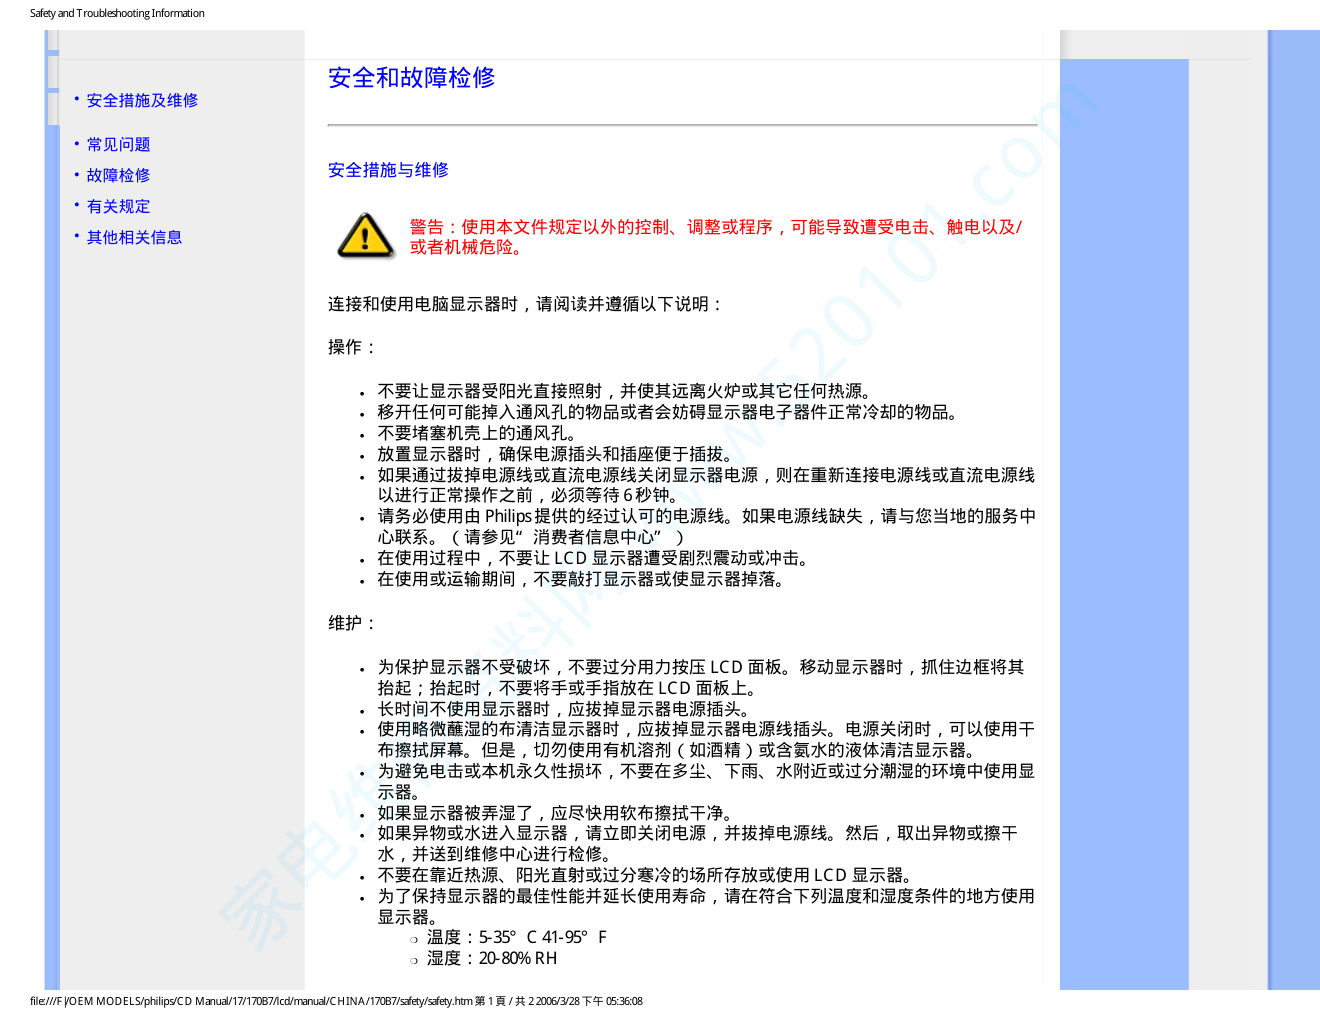Click the 安全和故障检修 page title

coord(411,78)
